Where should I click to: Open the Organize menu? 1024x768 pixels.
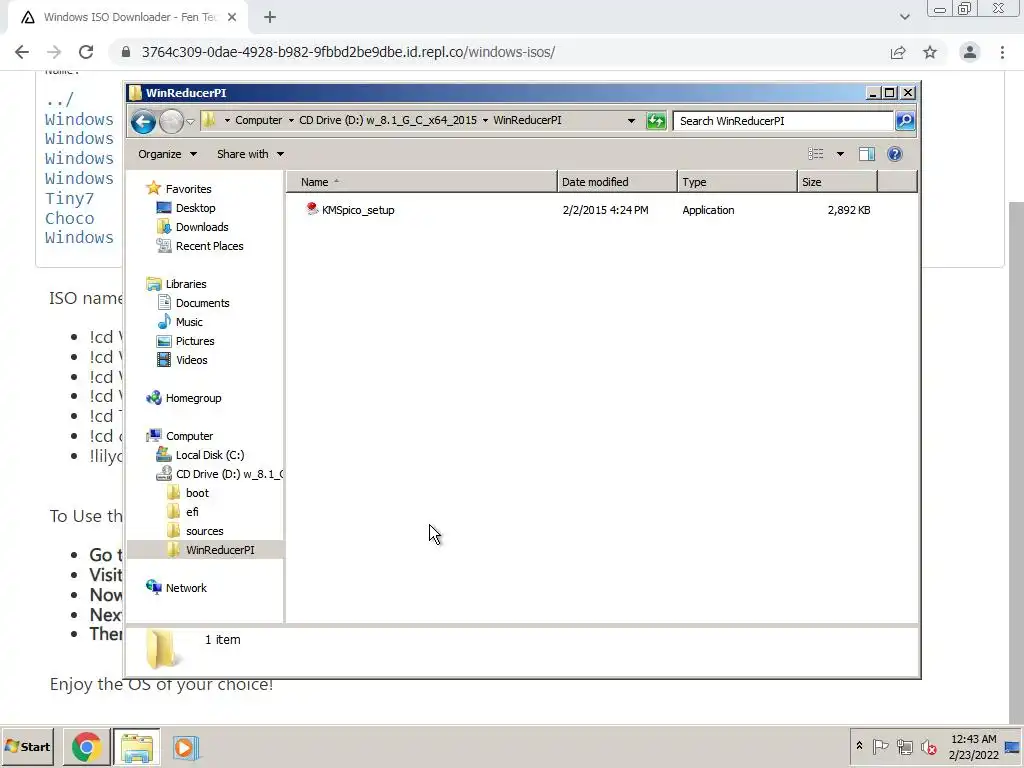(167, 154)
